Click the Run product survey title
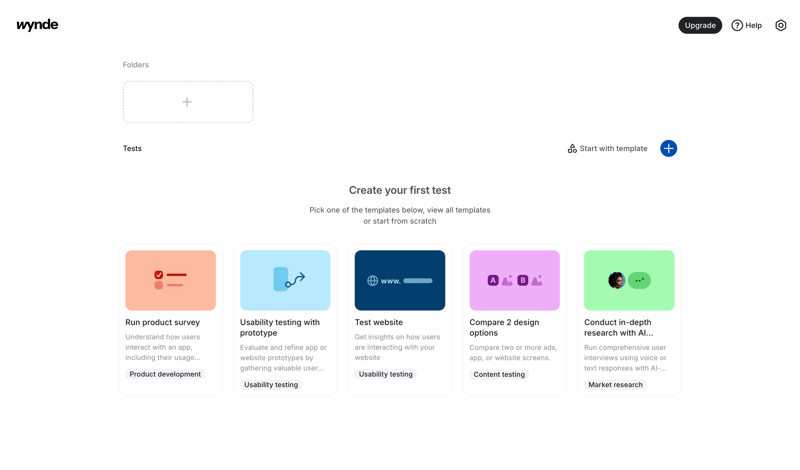Image resolution: width=800 pixels, height=470 pixels. pos(163,323)
